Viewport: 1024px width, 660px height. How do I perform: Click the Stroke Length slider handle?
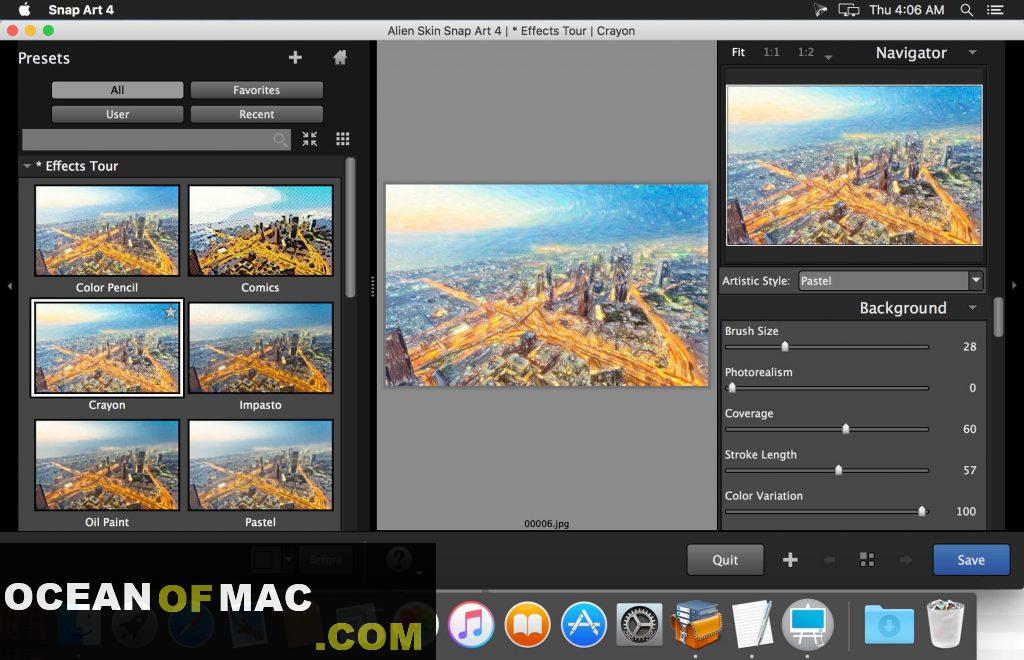click(x=839, y=470)
